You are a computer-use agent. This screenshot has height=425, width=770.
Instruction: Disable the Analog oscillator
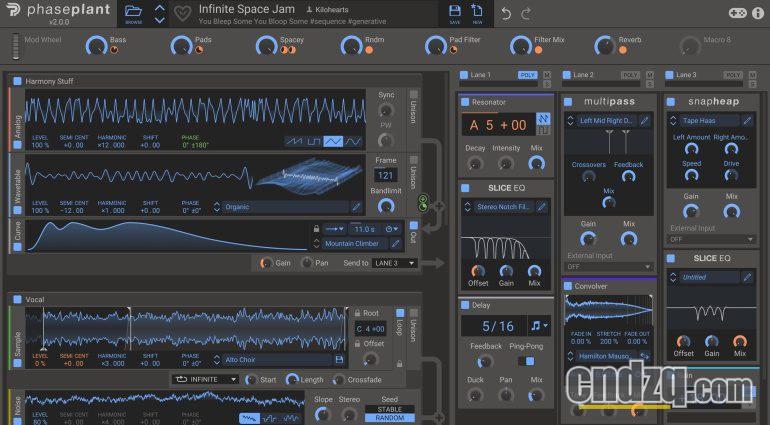click(18, 144)
